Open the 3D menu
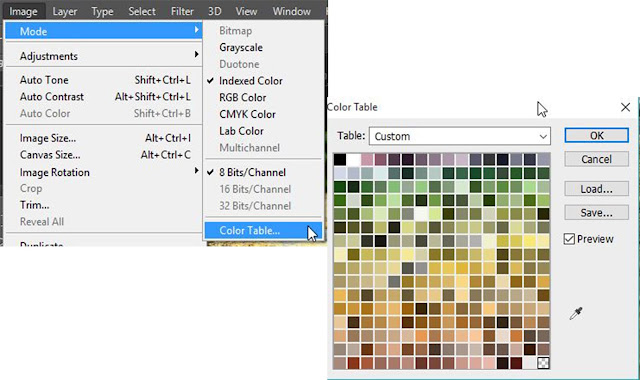 pos(214,11)
